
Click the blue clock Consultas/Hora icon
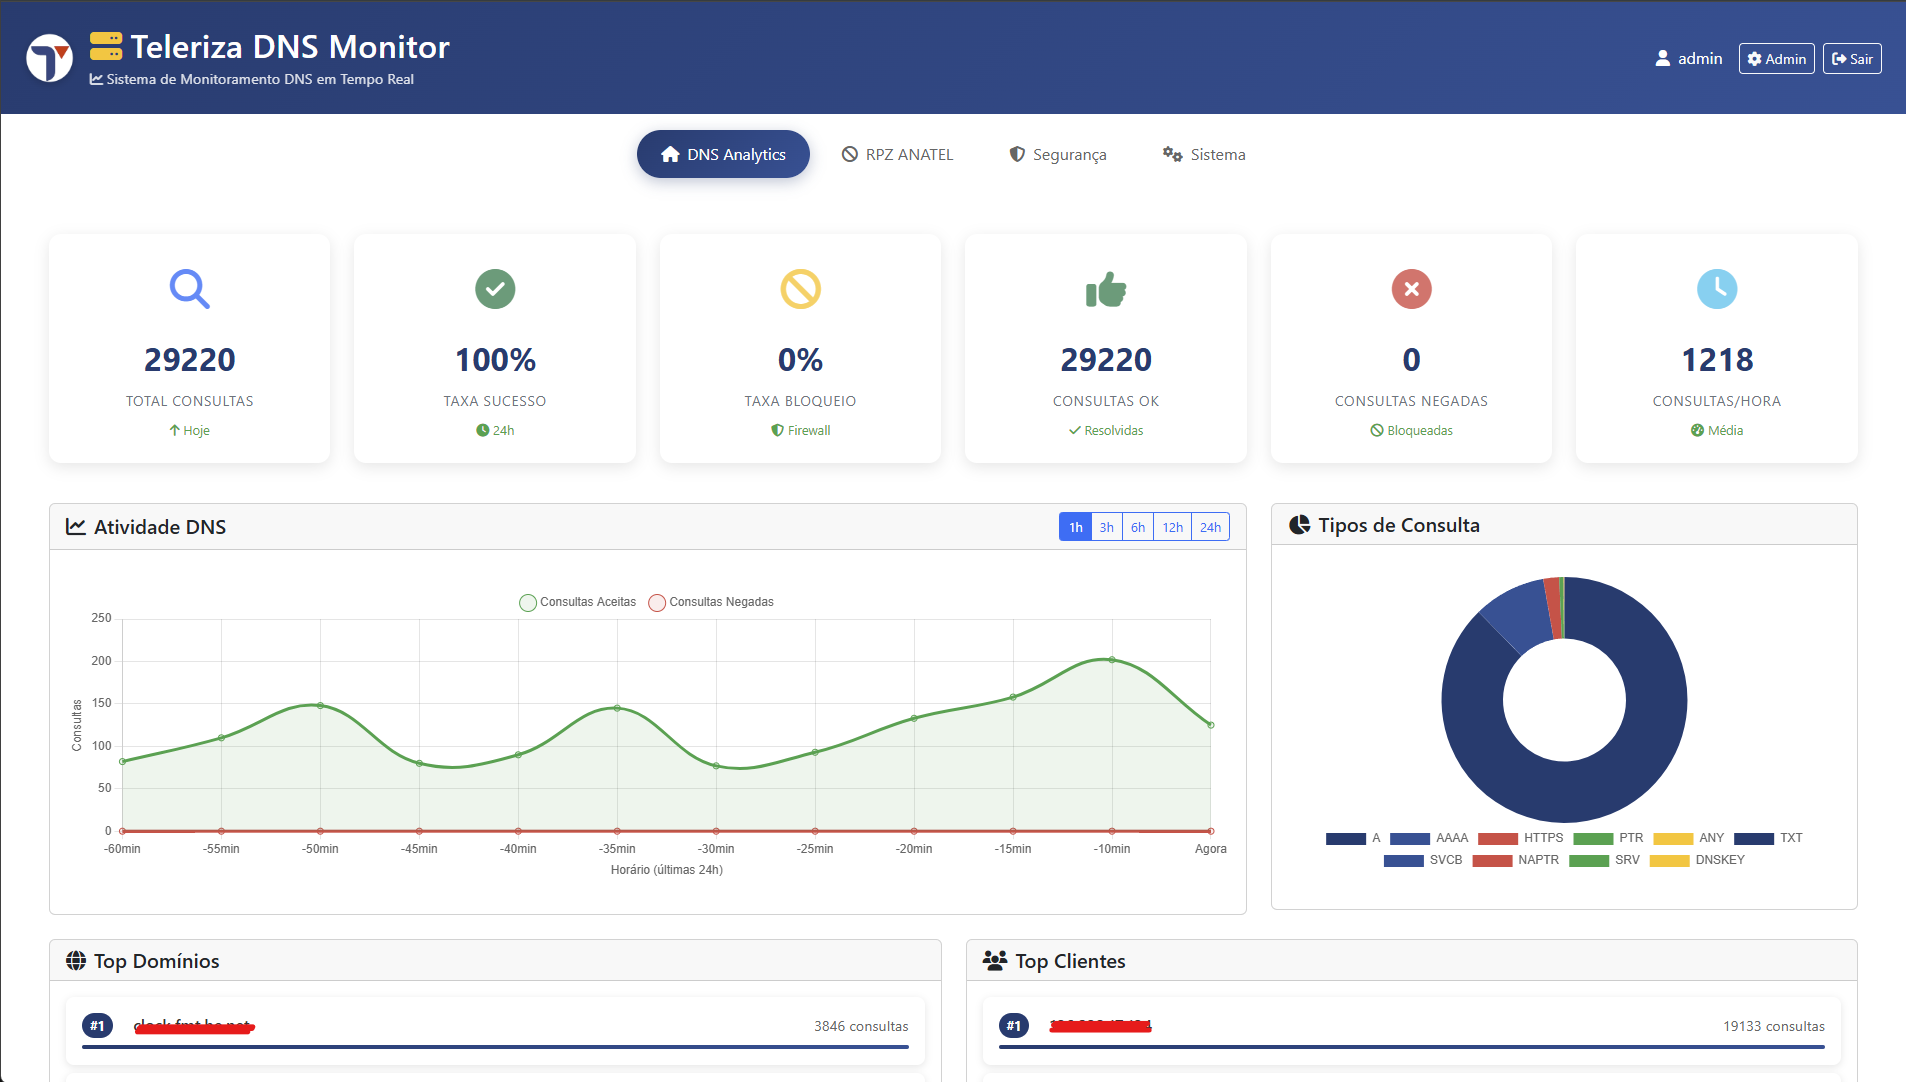(1717, 289)
